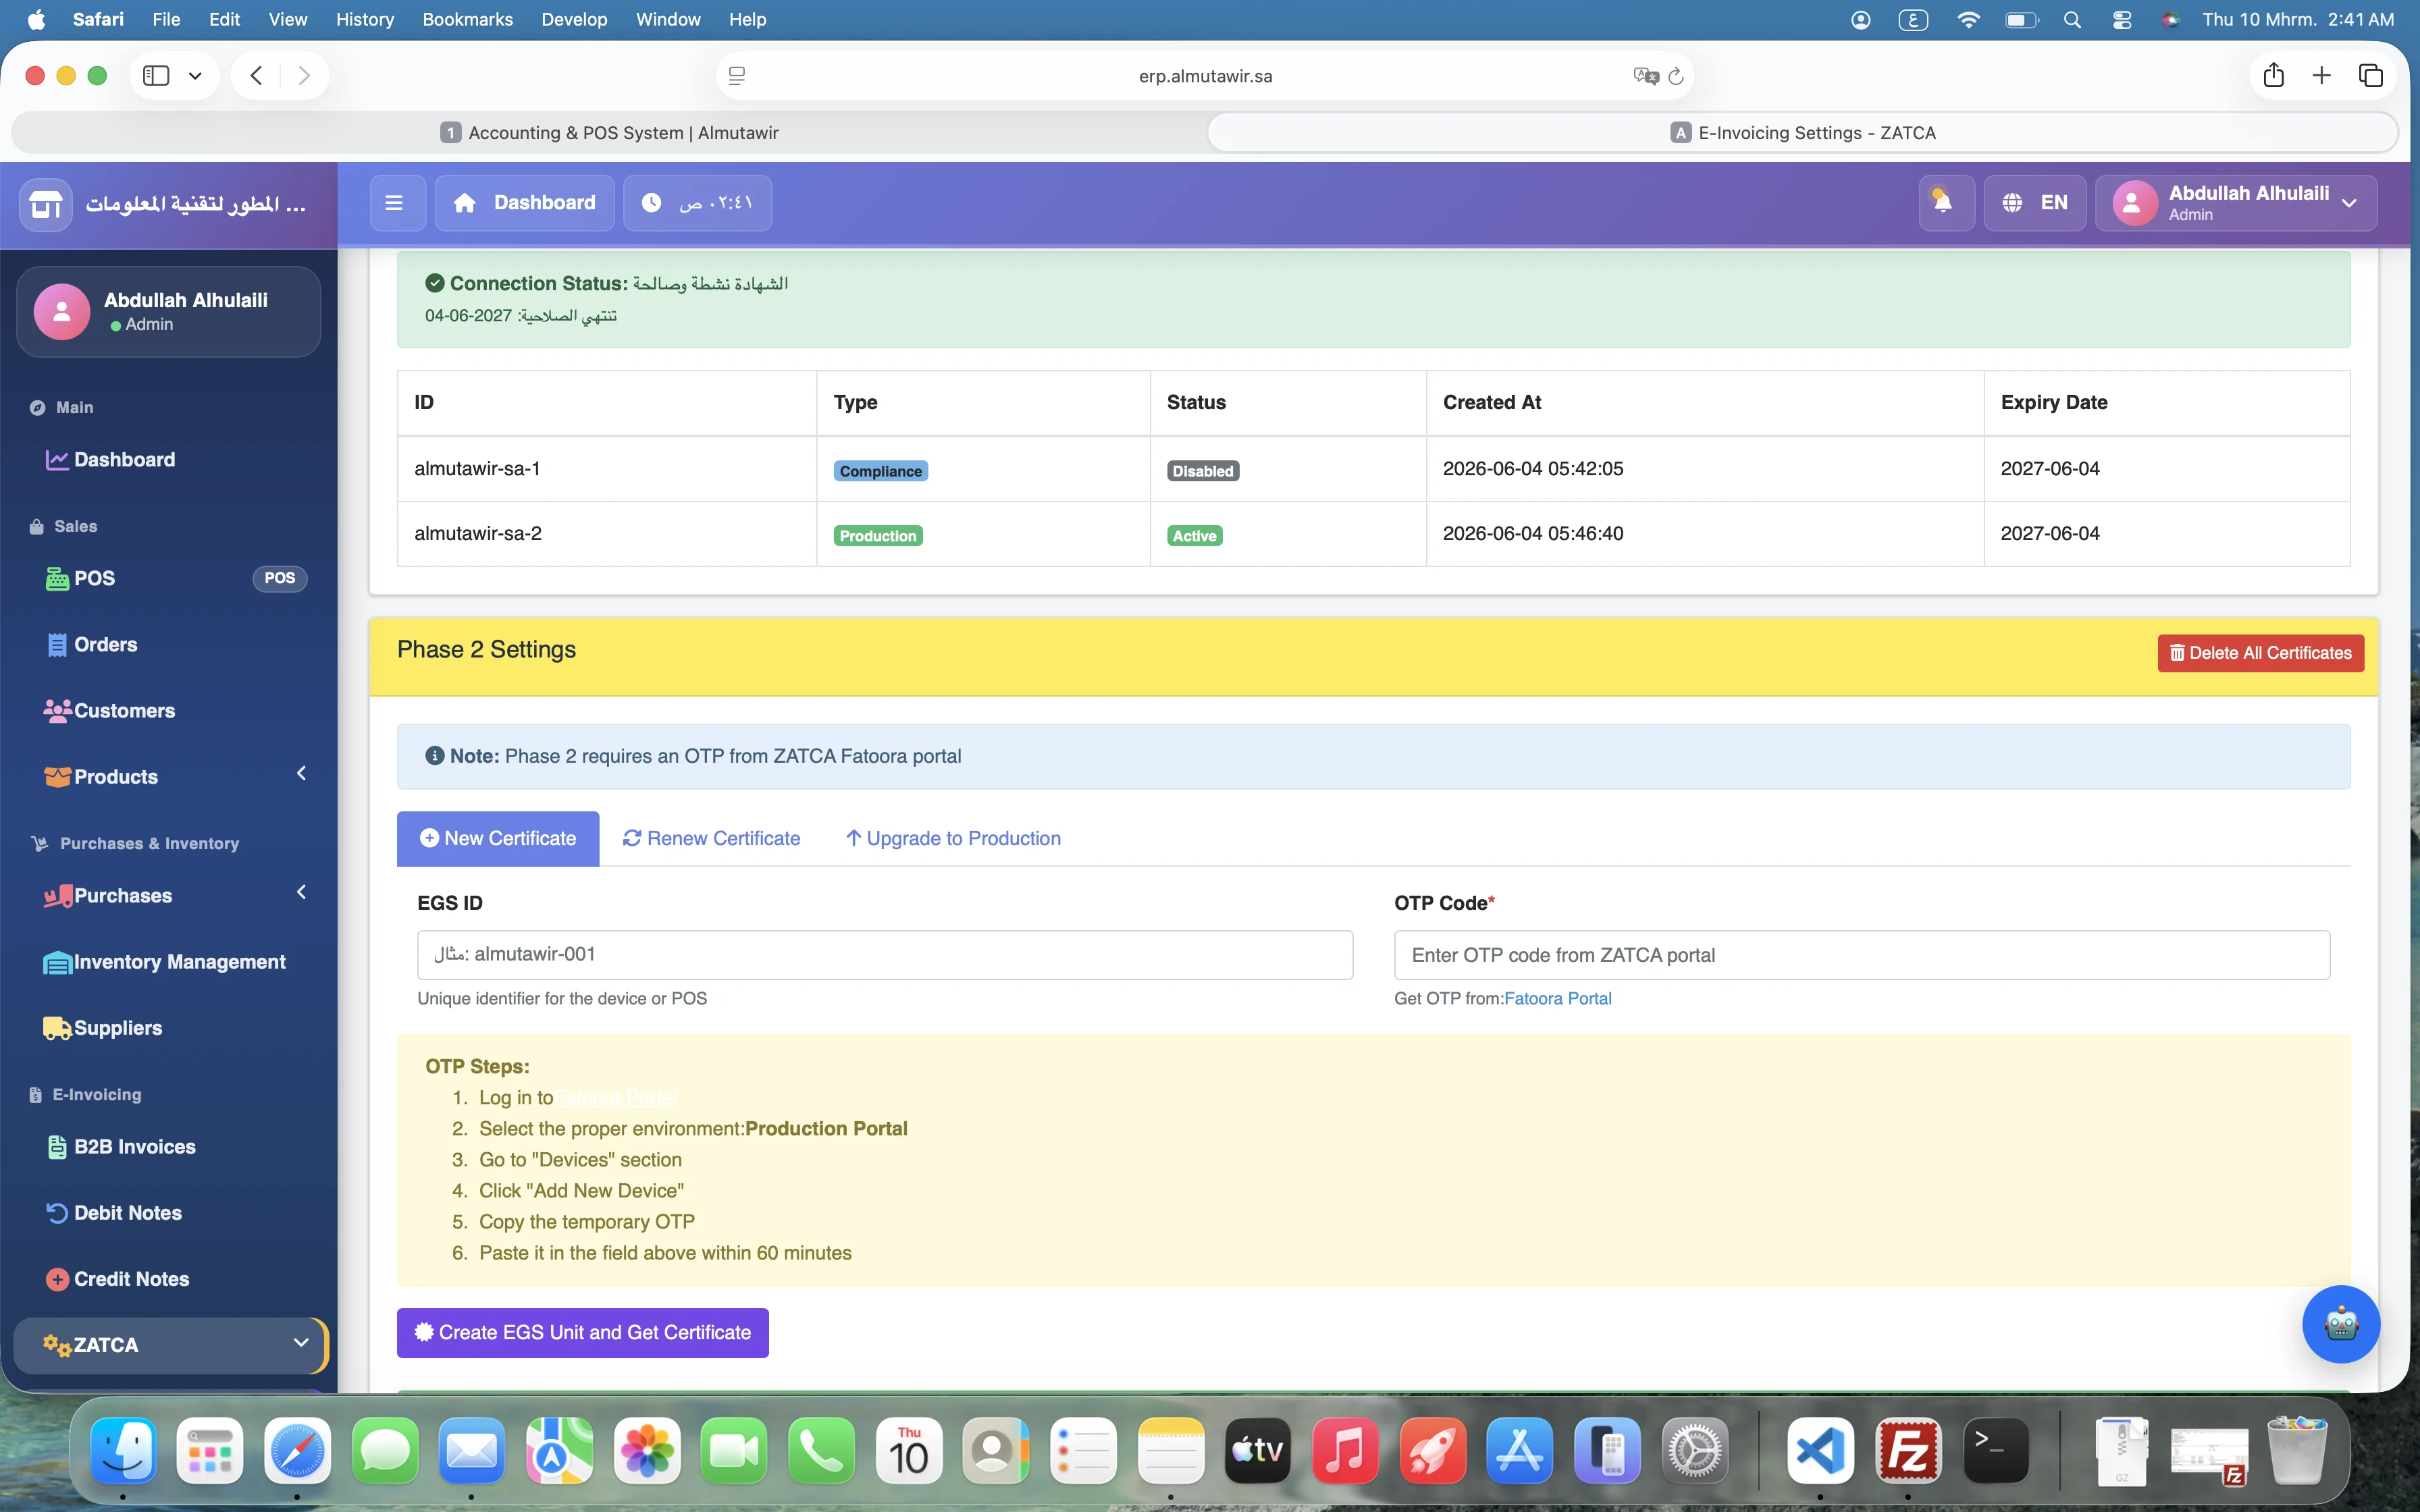Click the EGS ID input field
The height and width of the screenshot is (1512, 2420).
pyautogui.click(x=885, y=955)
